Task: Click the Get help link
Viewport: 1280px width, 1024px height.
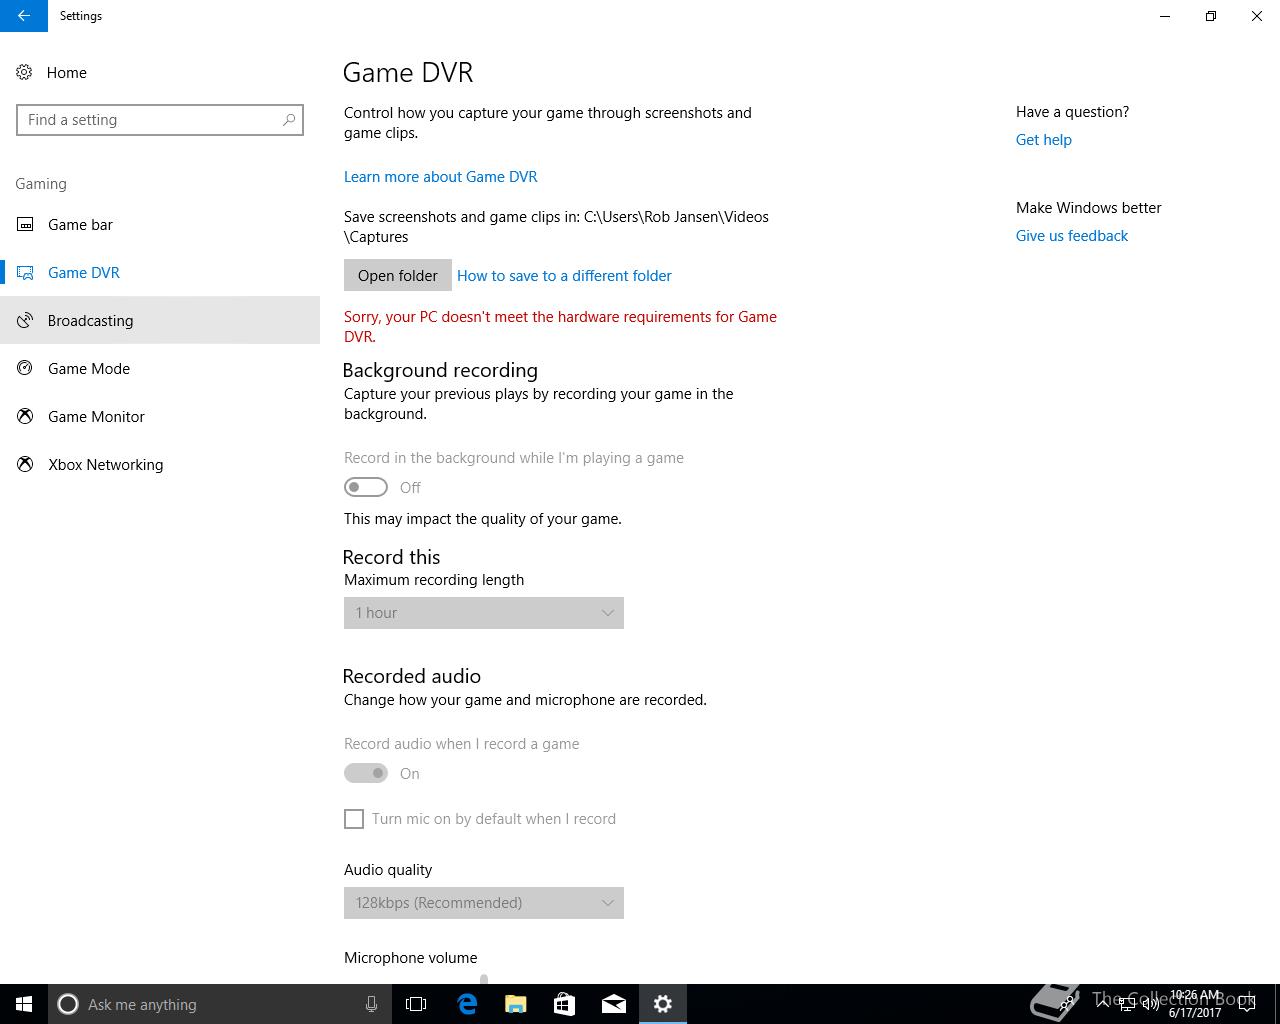Action: tap(1044, 140)
